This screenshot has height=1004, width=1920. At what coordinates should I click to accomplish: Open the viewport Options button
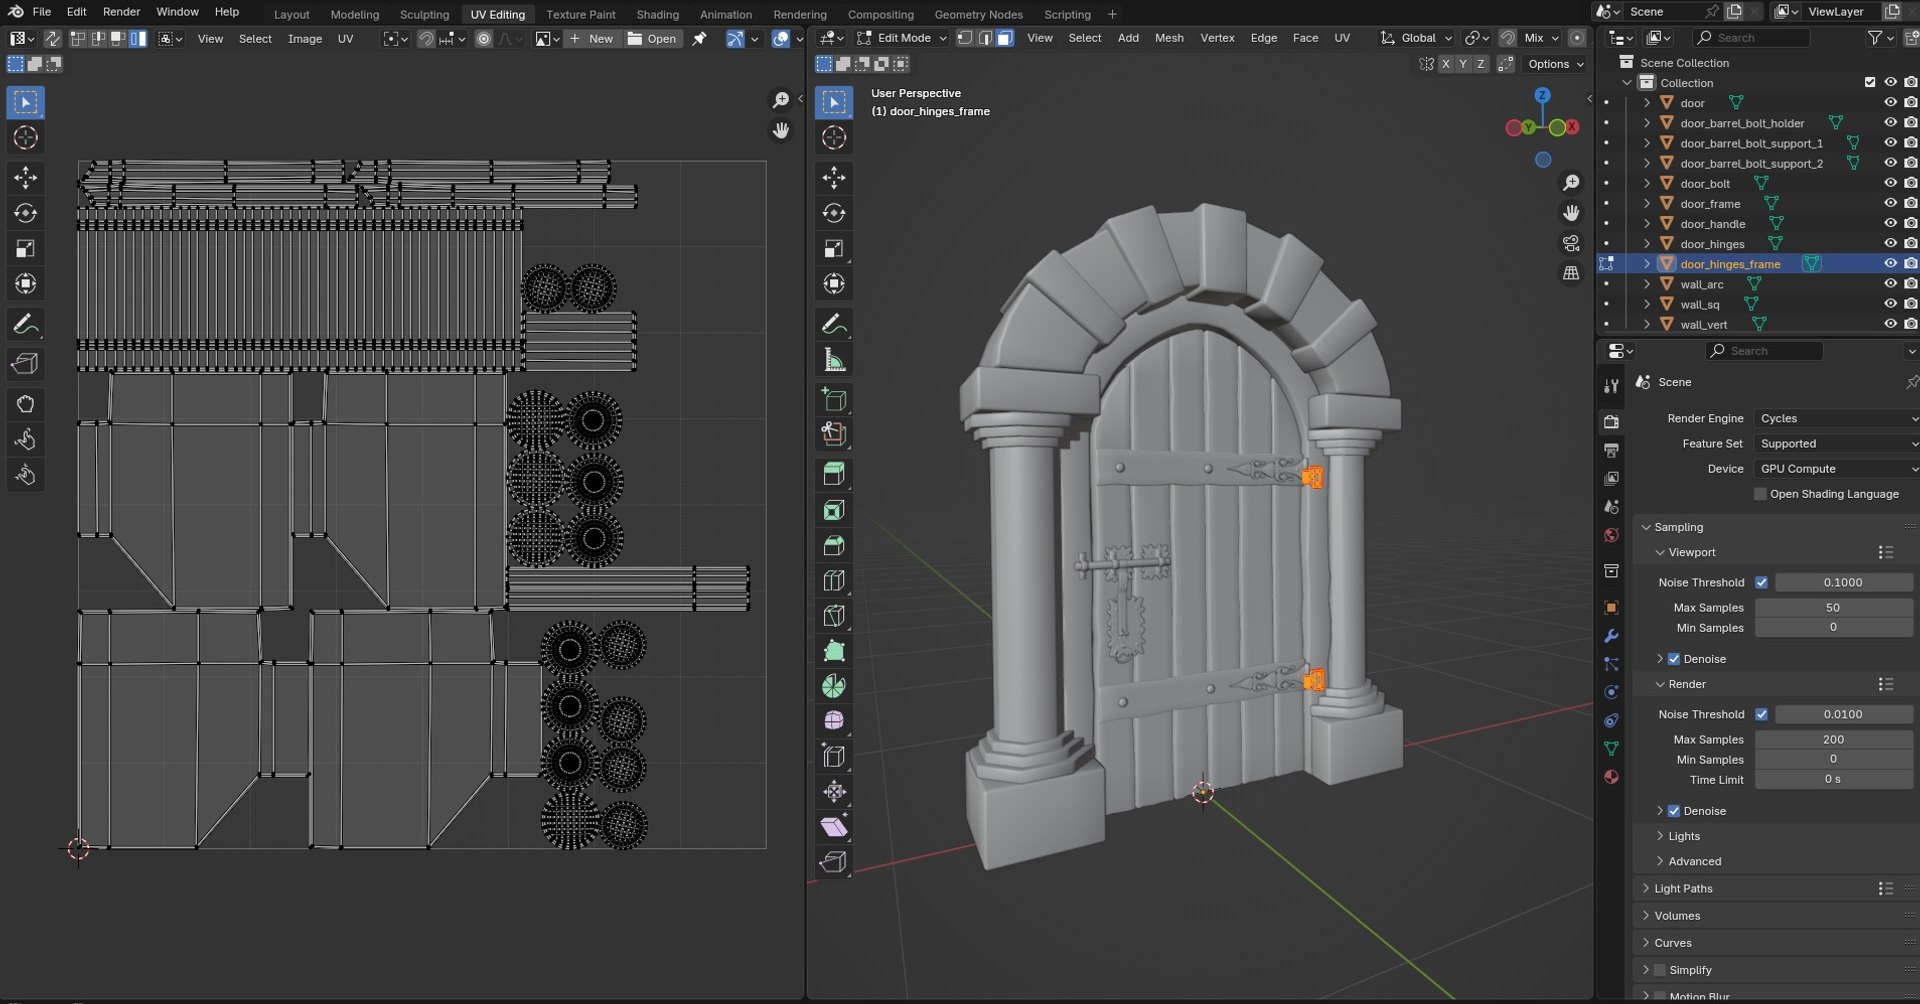tap(1555, 64)
